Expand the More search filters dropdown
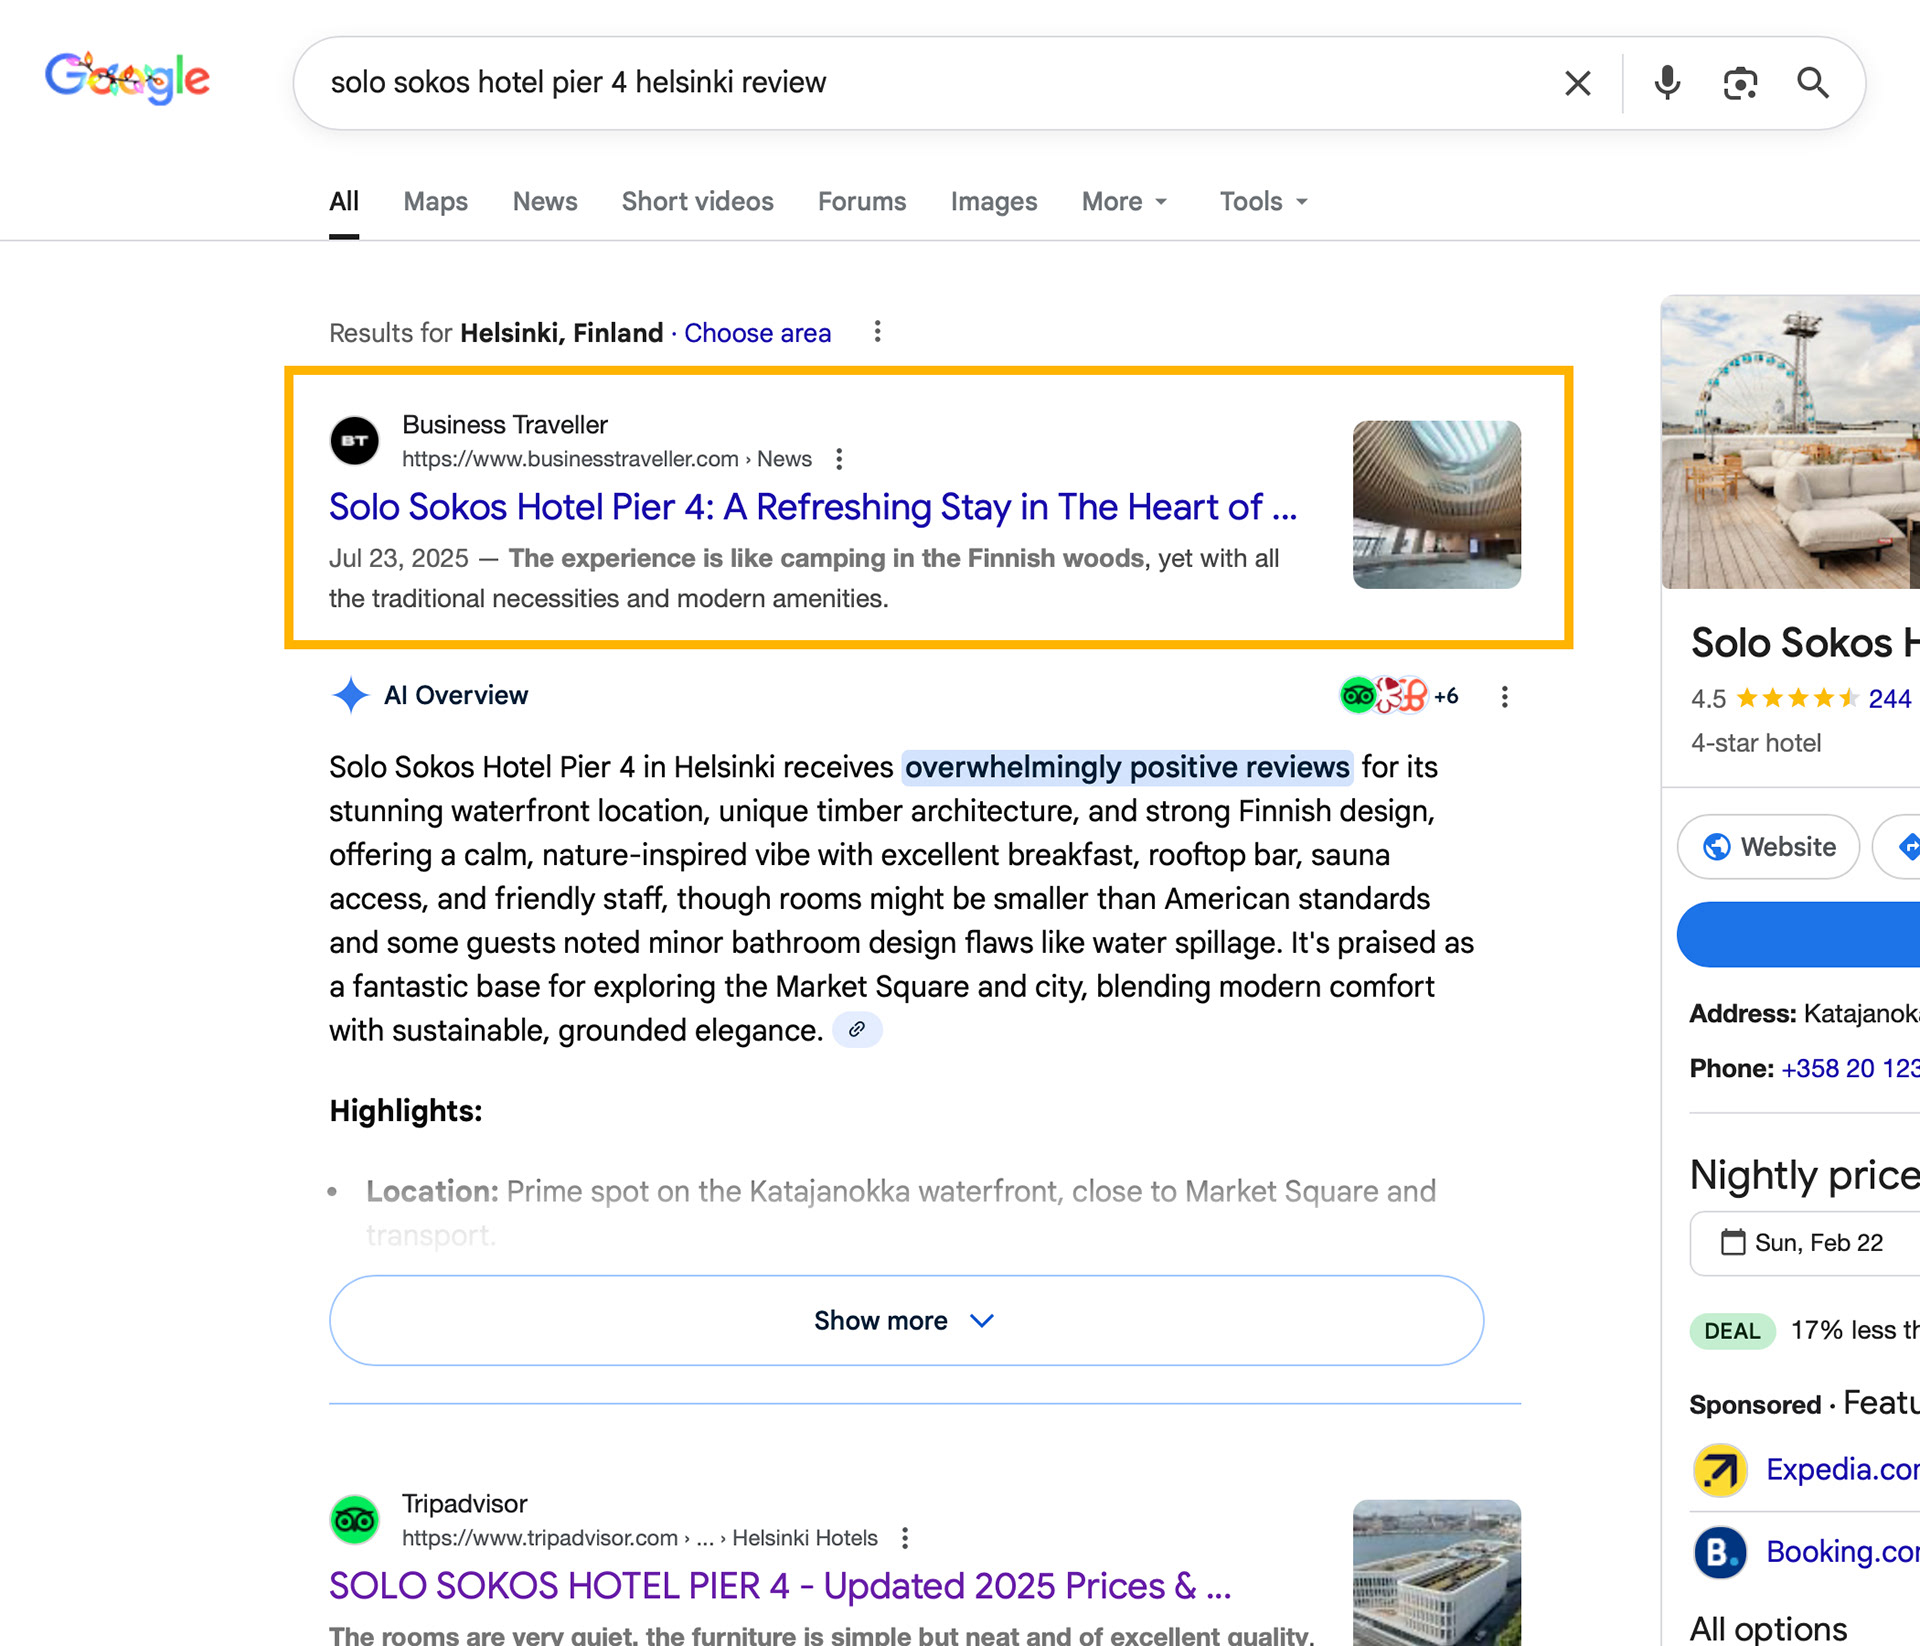Screen dimensions: 1920x1646 click(x=1124, y=202)
